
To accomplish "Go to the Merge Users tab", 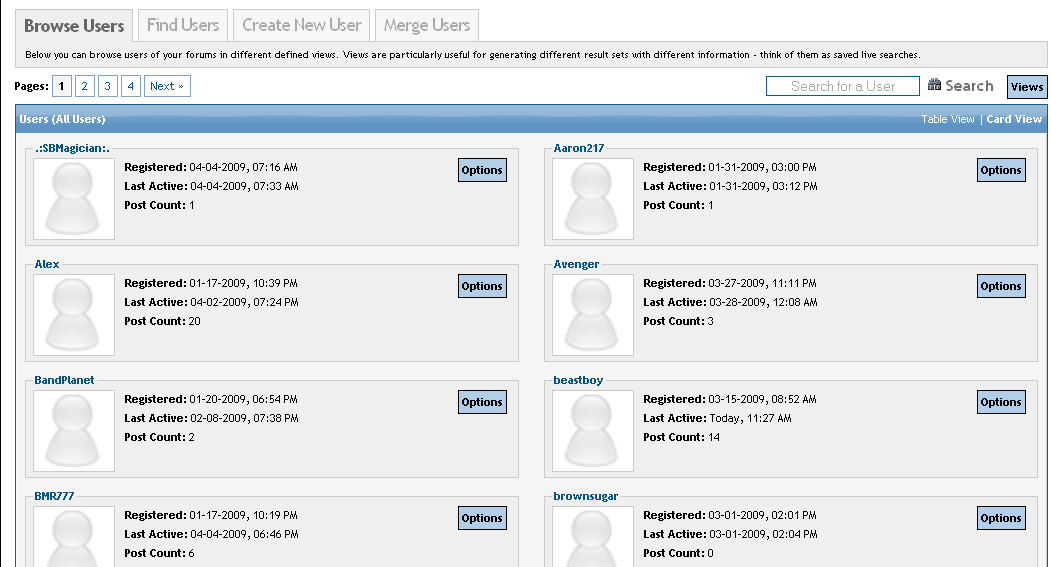I will click(x=427, y=25).
